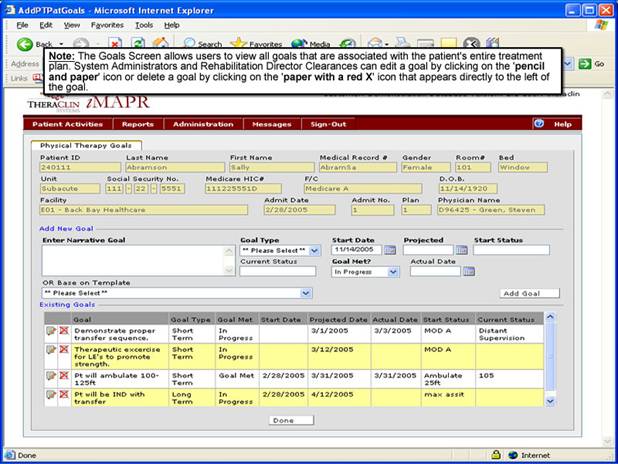Click the Facility field 'E01 - Back Bay Healthcare'
The width and height of the screenshot is (618, 464).
click(143, 210)
